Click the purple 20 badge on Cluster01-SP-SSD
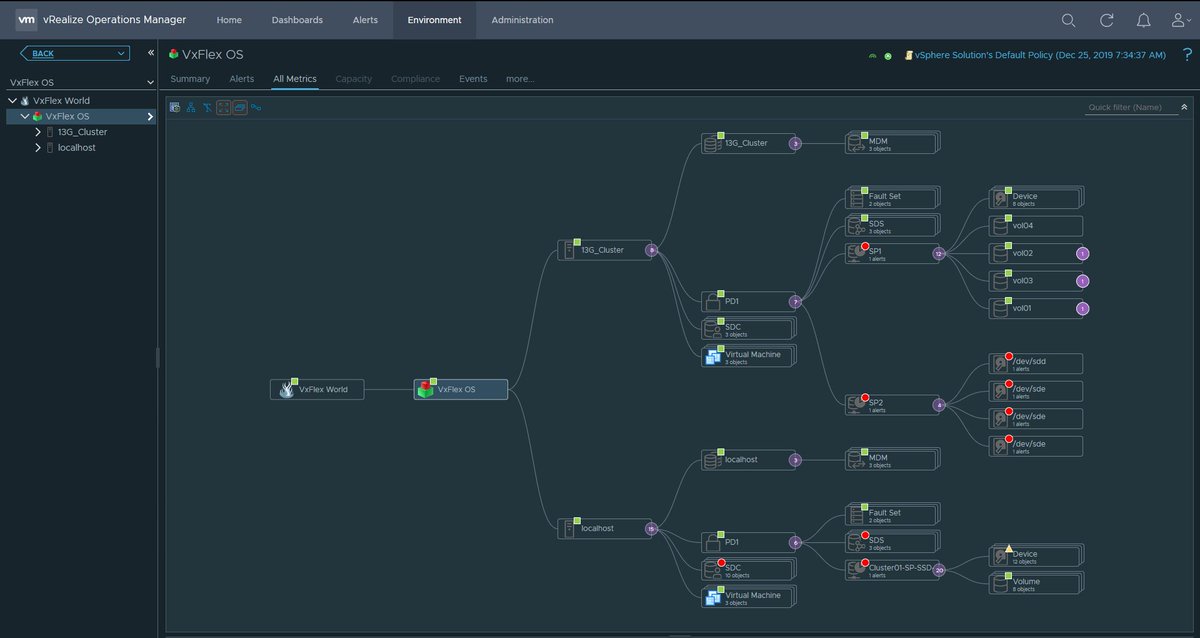The image size is (1200, 638). click(939, 570)
